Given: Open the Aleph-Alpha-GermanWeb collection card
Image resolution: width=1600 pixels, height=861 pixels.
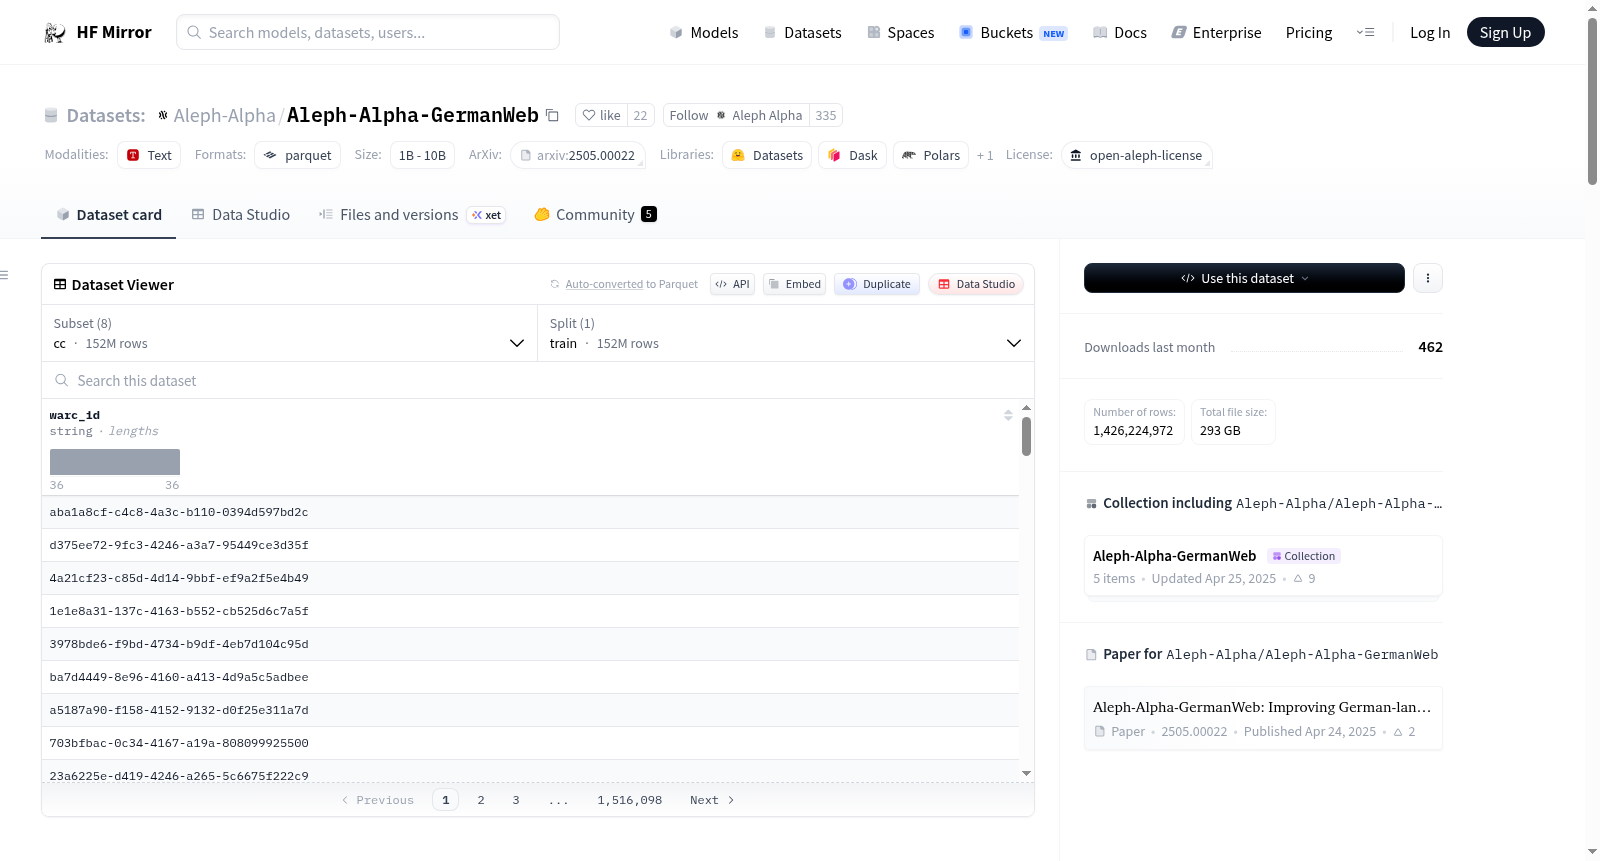Looking at the screenshot, I should click(1263, 566).
